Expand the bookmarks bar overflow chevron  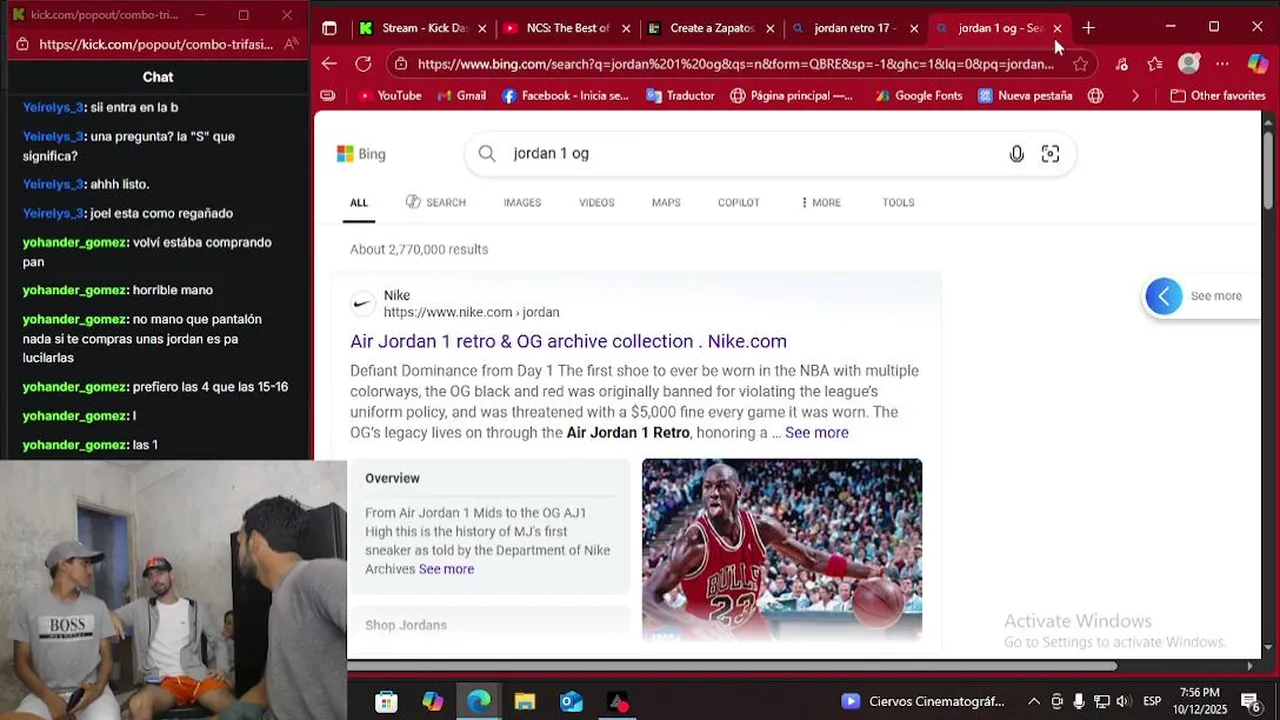click(1135, 96)
